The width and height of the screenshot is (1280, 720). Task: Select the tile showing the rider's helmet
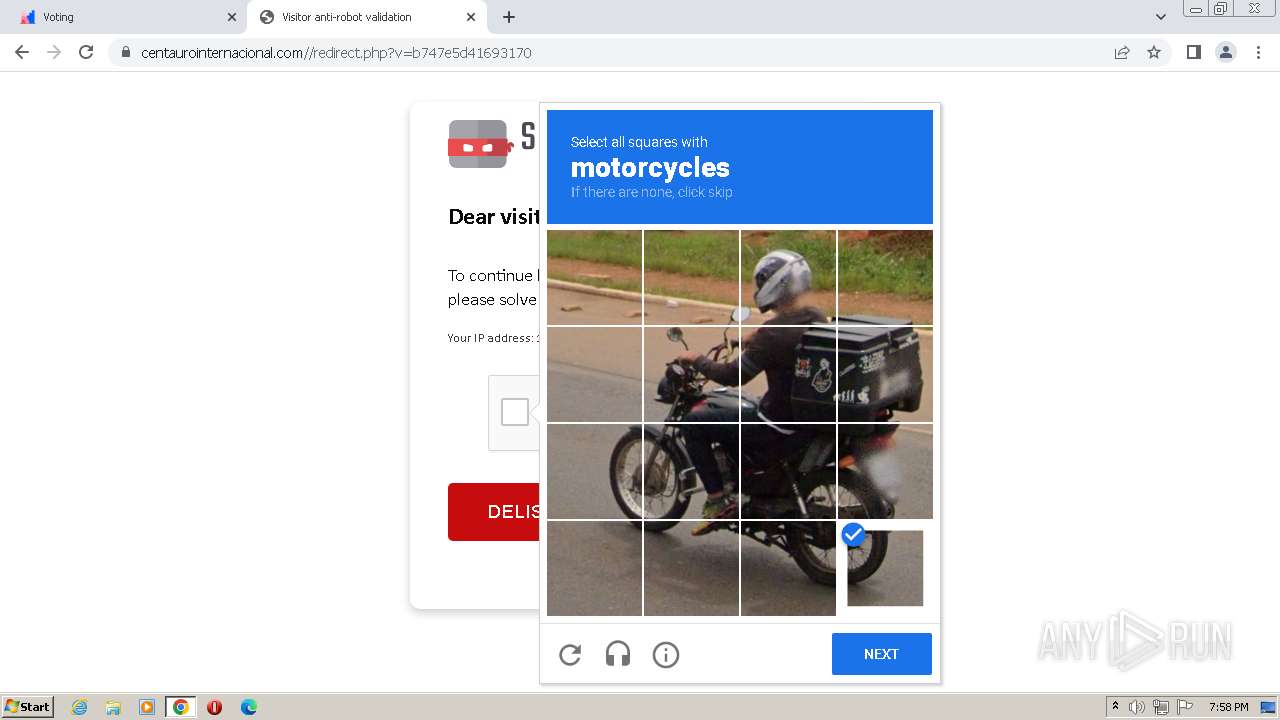click(x=788, y=277)
